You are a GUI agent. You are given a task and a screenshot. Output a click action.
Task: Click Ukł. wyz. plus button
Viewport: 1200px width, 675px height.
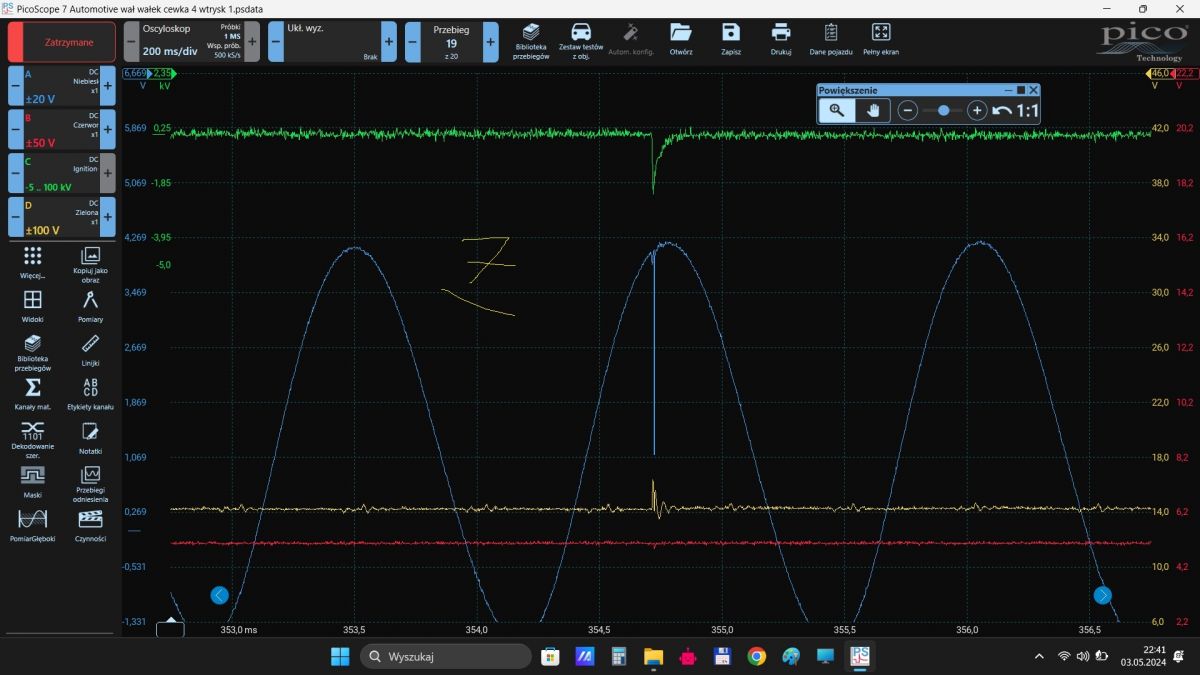(x=389, y=42)
